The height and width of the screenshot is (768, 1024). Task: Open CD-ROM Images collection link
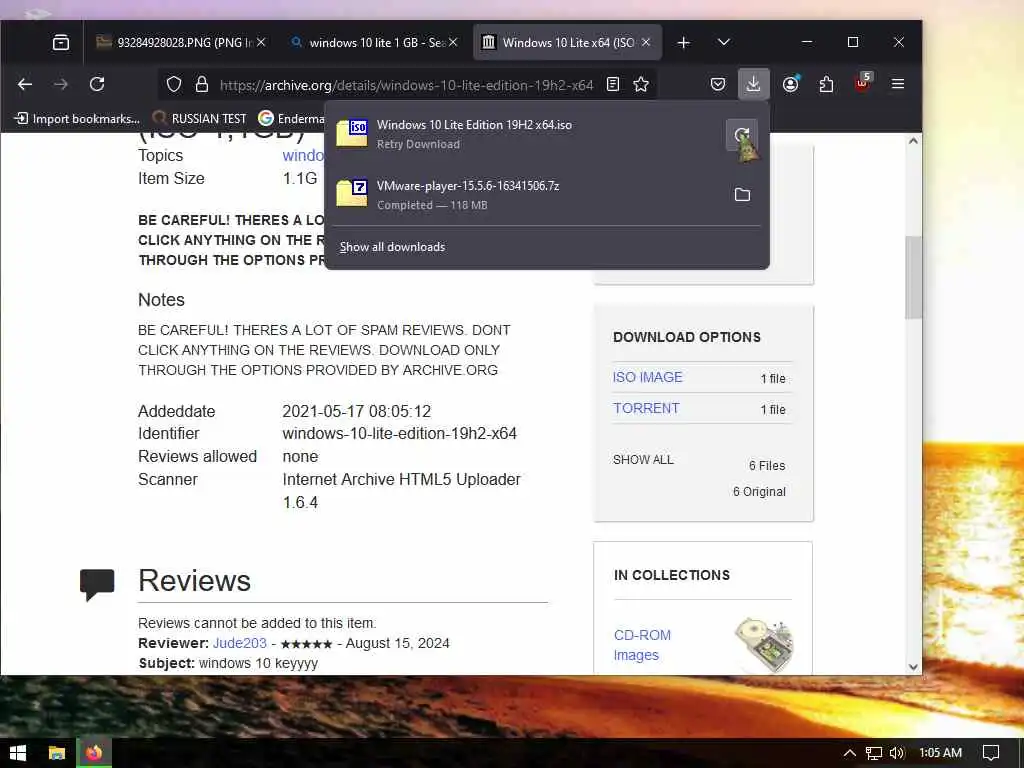pos(642,645)
